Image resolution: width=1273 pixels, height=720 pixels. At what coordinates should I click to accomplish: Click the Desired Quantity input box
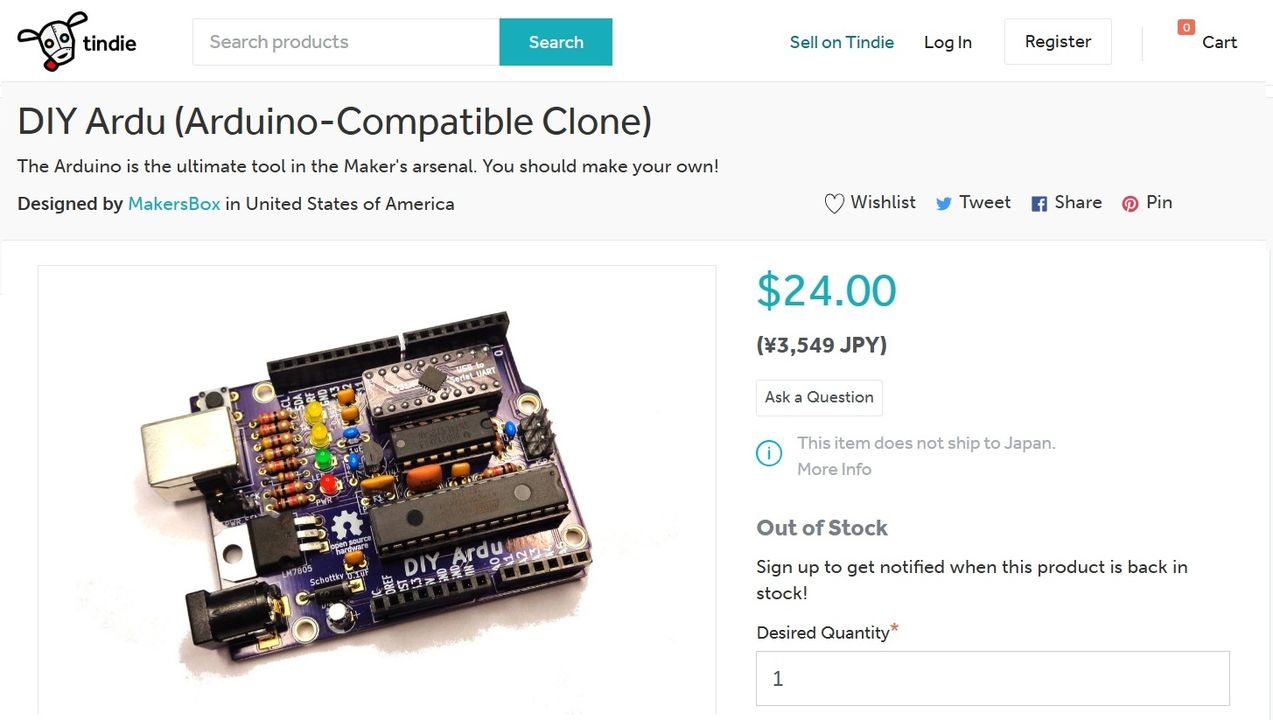pyautogui.click(x=992, y=679)
